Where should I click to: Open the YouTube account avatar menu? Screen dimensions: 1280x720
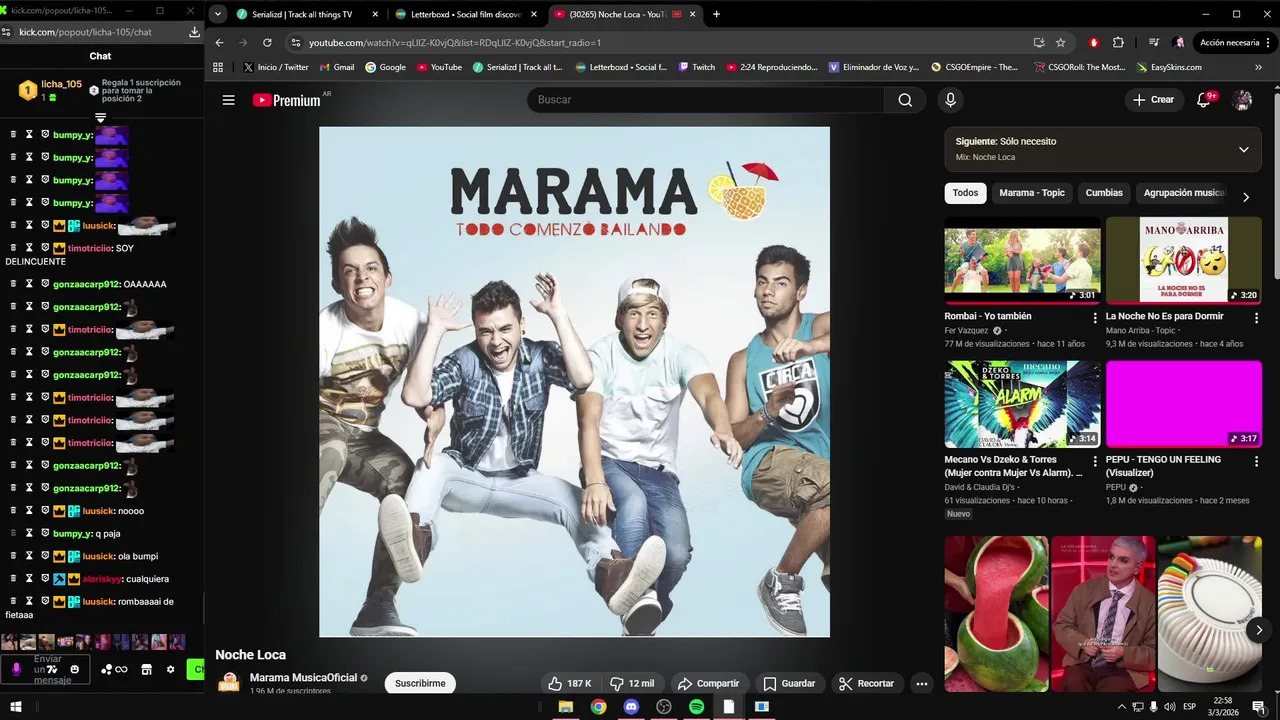click(1242, 100)
